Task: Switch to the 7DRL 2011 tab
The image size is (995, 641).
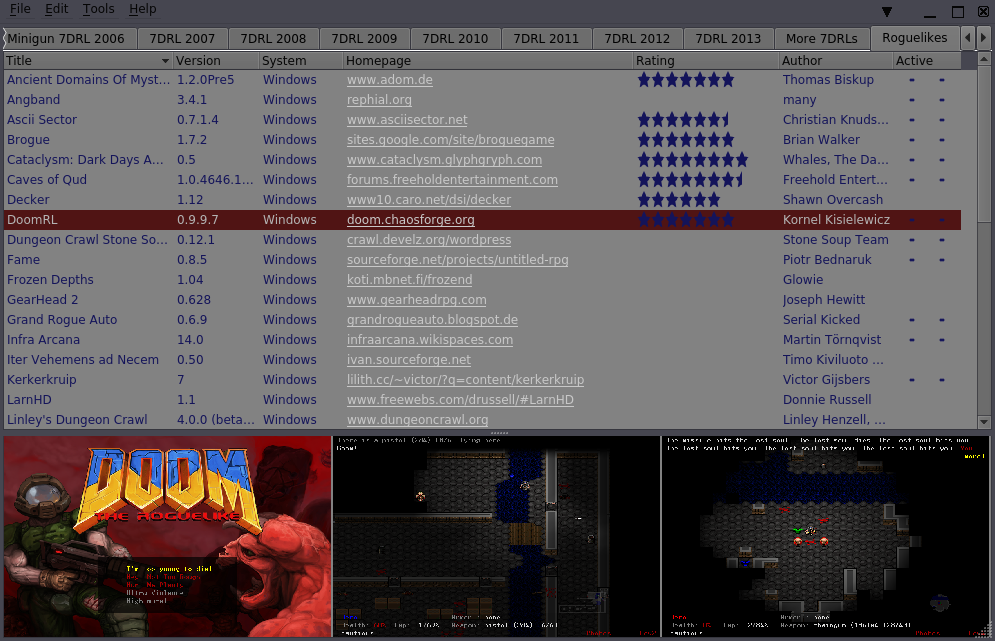Action: [546, 39]
